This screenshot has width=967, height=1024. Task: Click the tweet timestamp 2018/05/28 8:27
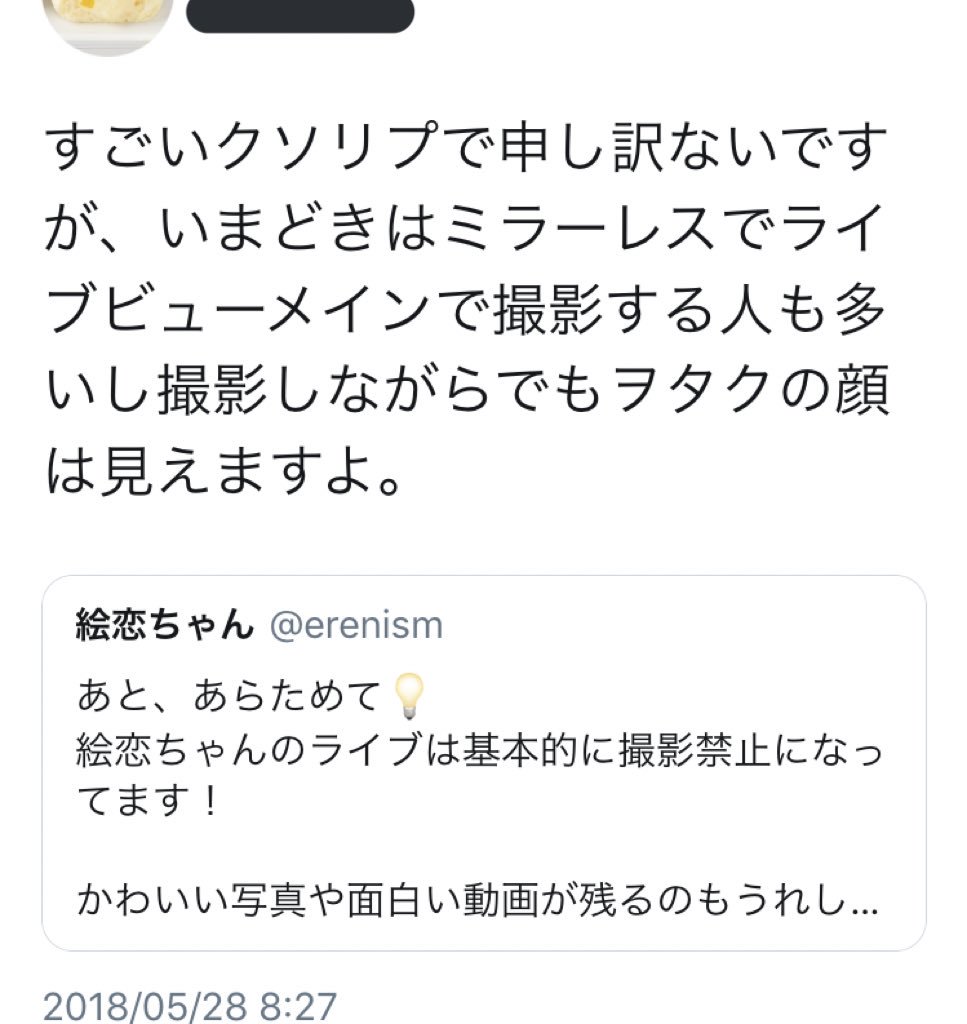[190, 1005]
